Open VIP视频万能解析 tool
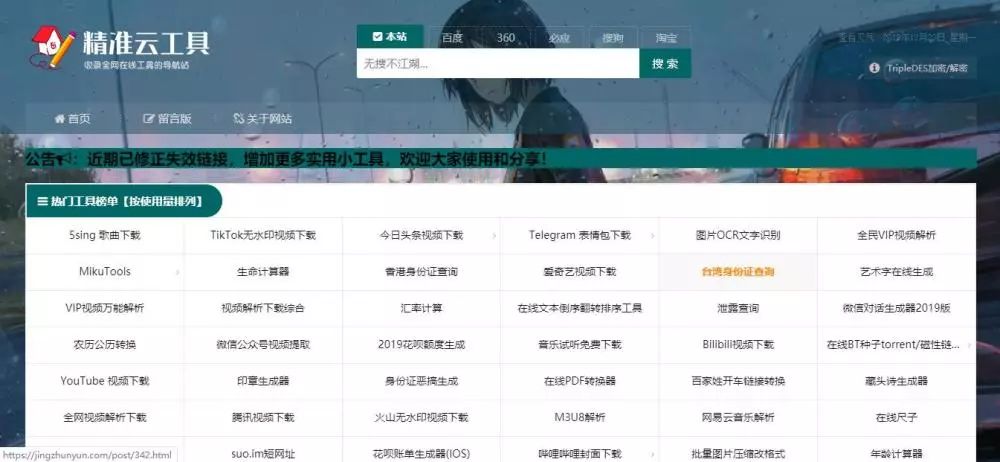The width and height of the screenshot is (1000, 462). coord(105,308)
